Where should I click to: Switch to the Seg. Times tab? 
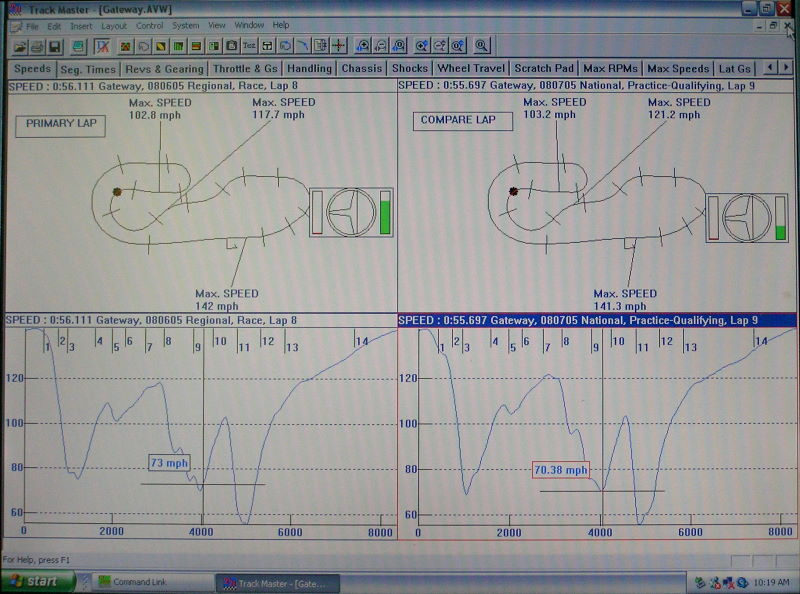88,69
